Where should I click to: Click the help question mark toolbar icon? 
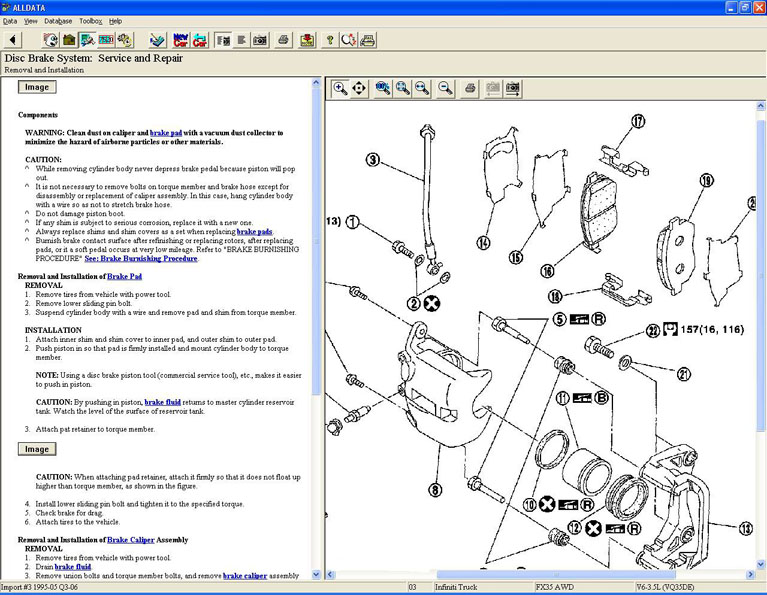(330, 40)
